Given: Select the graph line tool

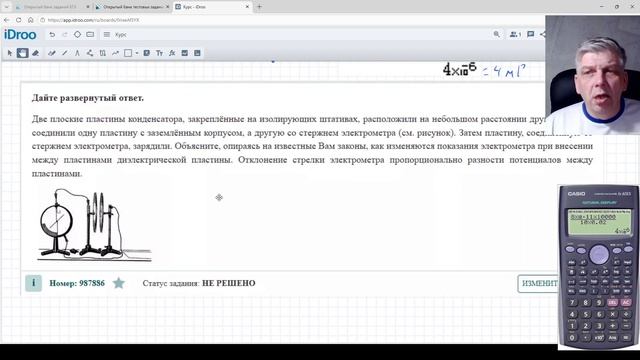Looking at the screenshot, I should click(x=115, y=53).
